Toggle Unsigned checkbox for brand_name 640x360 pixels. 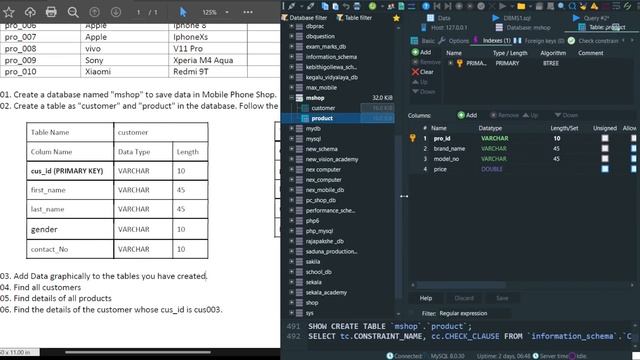tap(605, 149)
